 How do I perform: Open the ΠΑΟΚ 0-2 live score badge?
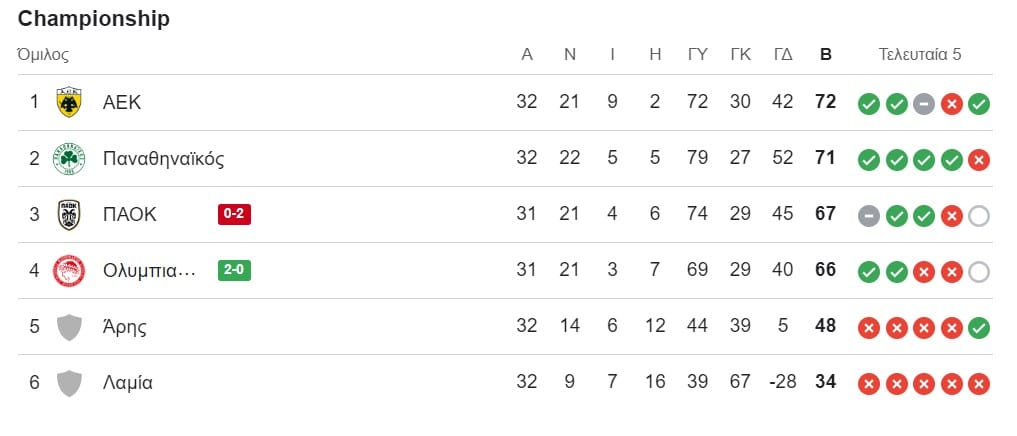(234, 214)
